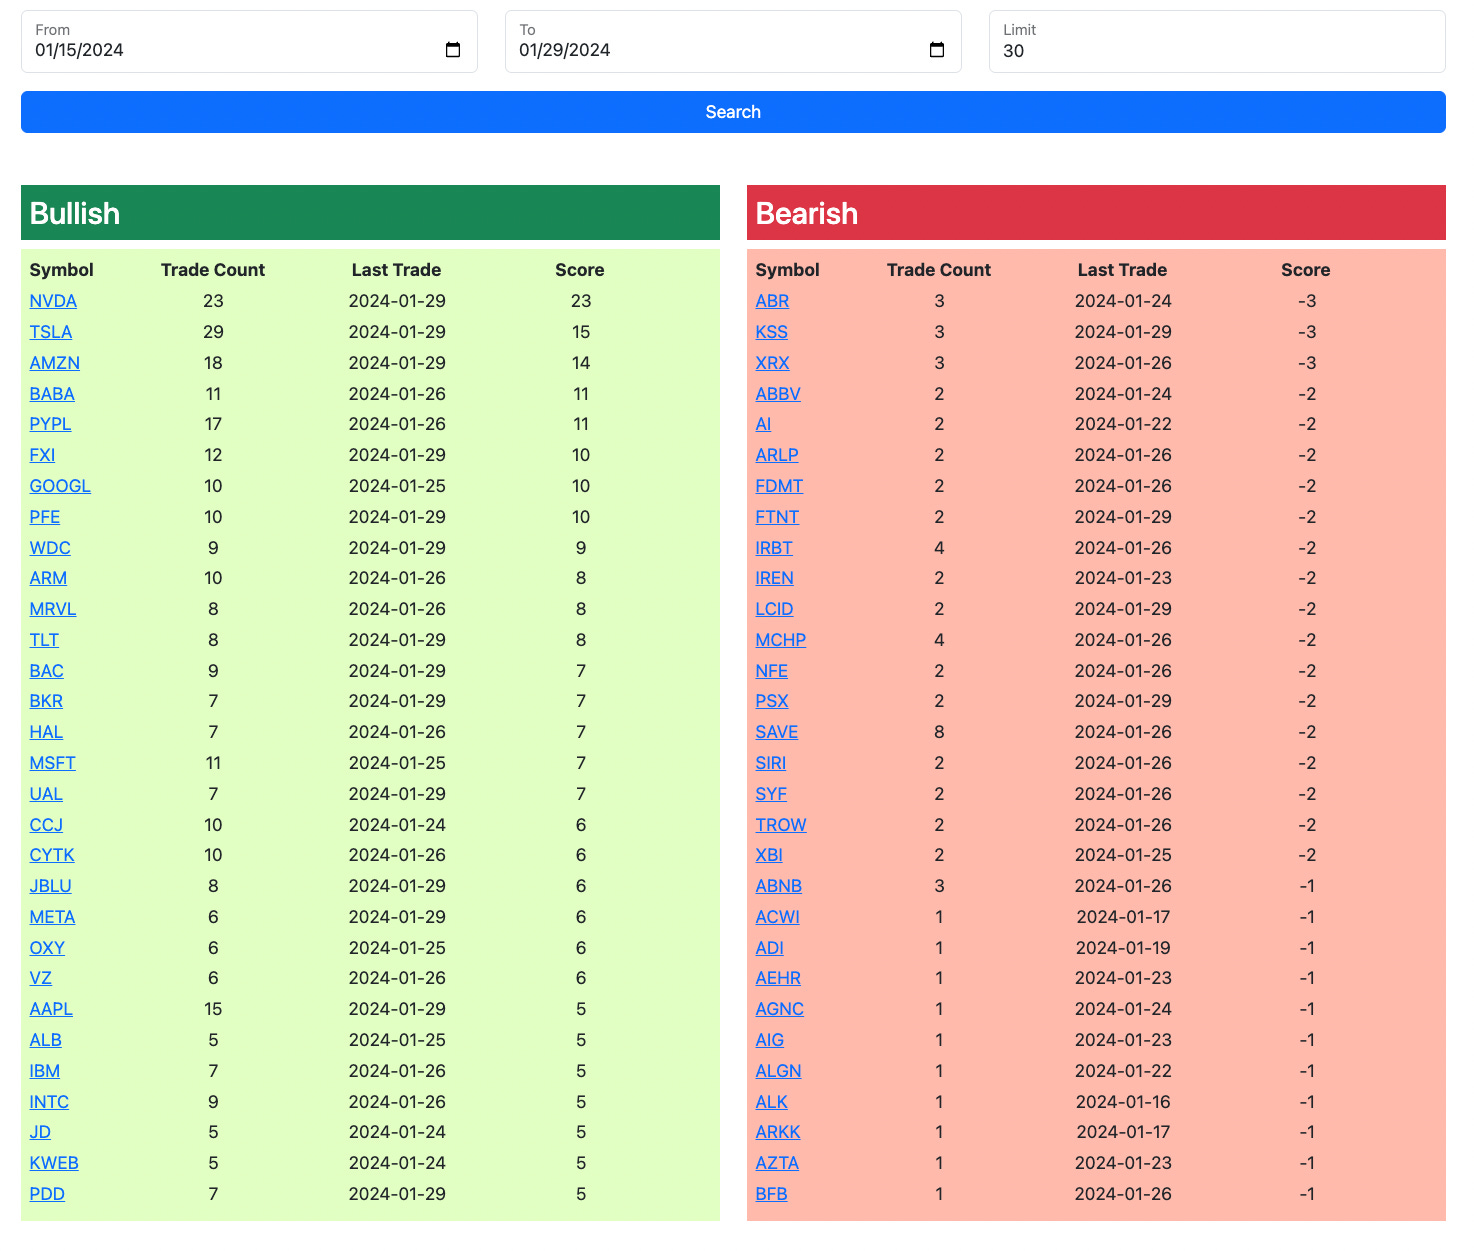Screen dimensions: 1474x1251
Task: Open the BFB symbol link
Action: (772, 1194)
